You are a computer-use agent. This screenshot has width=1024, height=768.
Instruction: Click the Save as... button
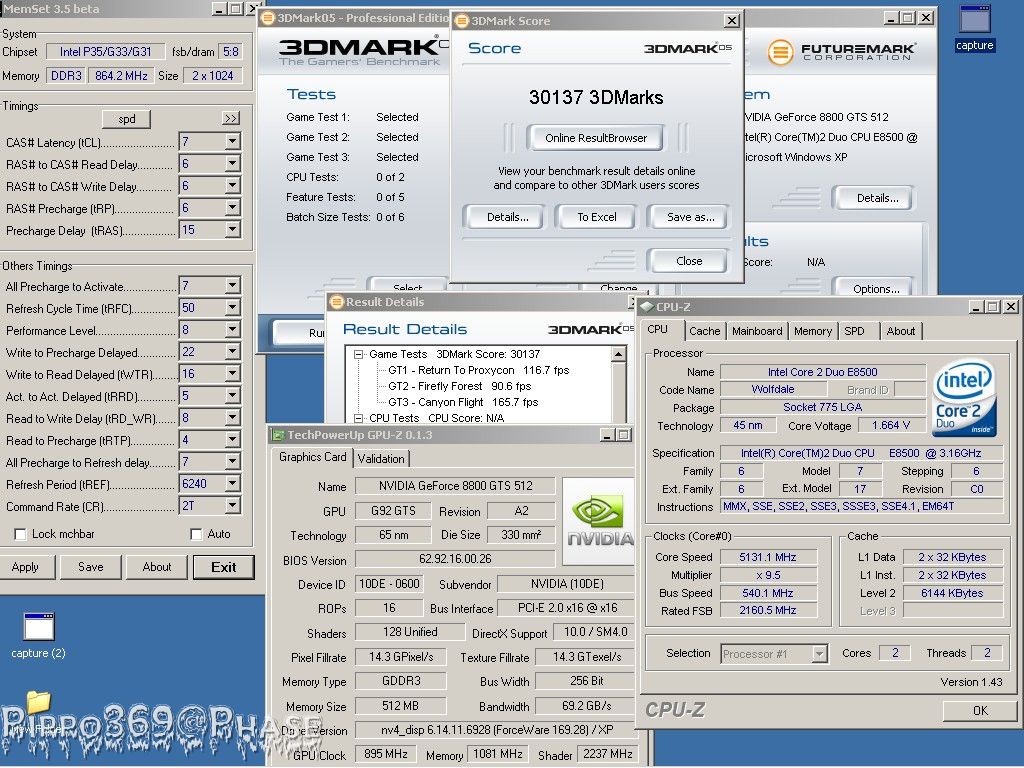690,217
